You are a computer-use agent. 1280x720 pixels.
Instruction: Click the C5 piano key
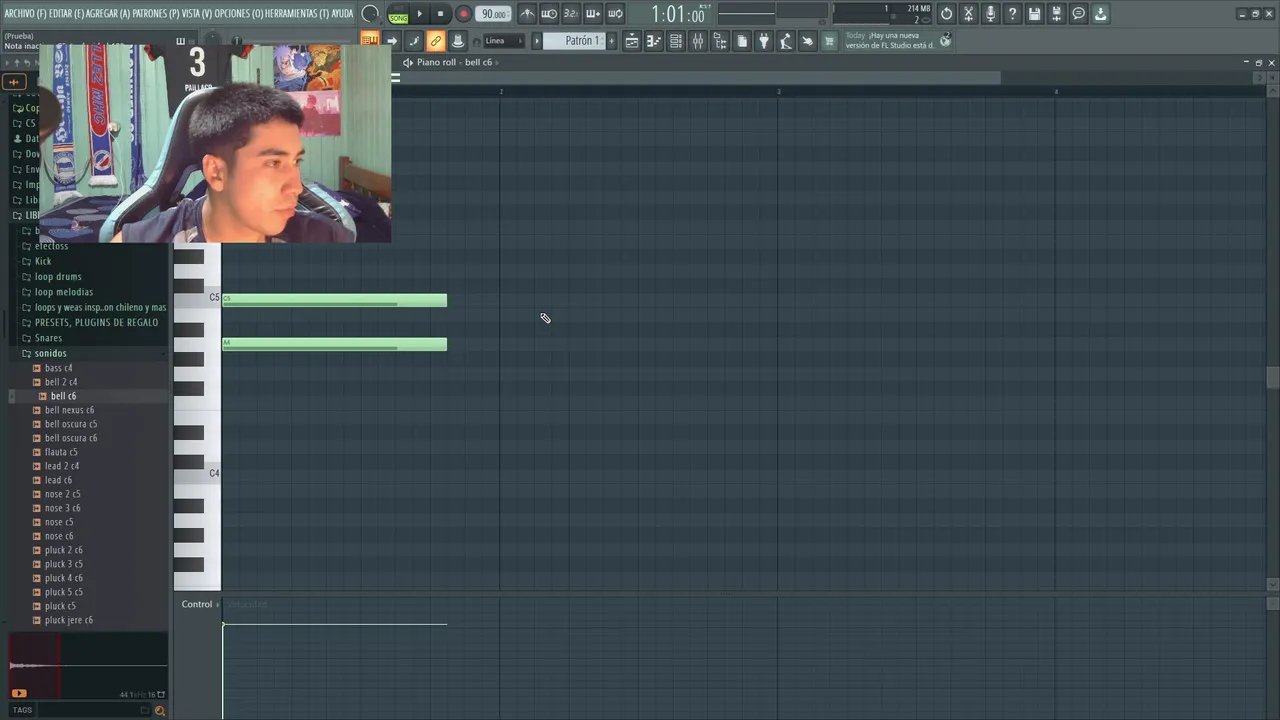(197, 299)
